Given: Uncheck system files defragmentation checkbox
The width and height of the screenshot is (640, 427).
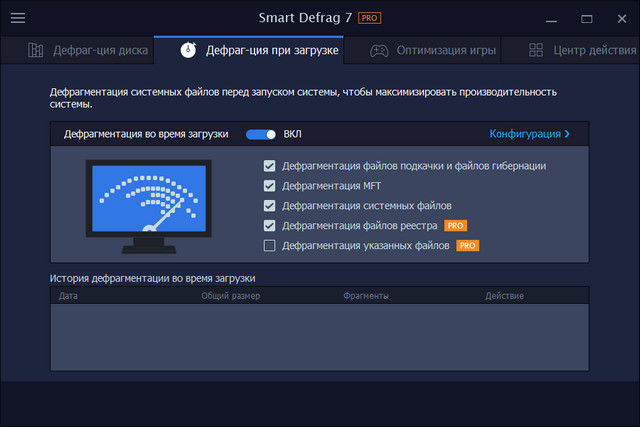Looking at the screenshot, I should pyautogui.click(x=269, y=206).
